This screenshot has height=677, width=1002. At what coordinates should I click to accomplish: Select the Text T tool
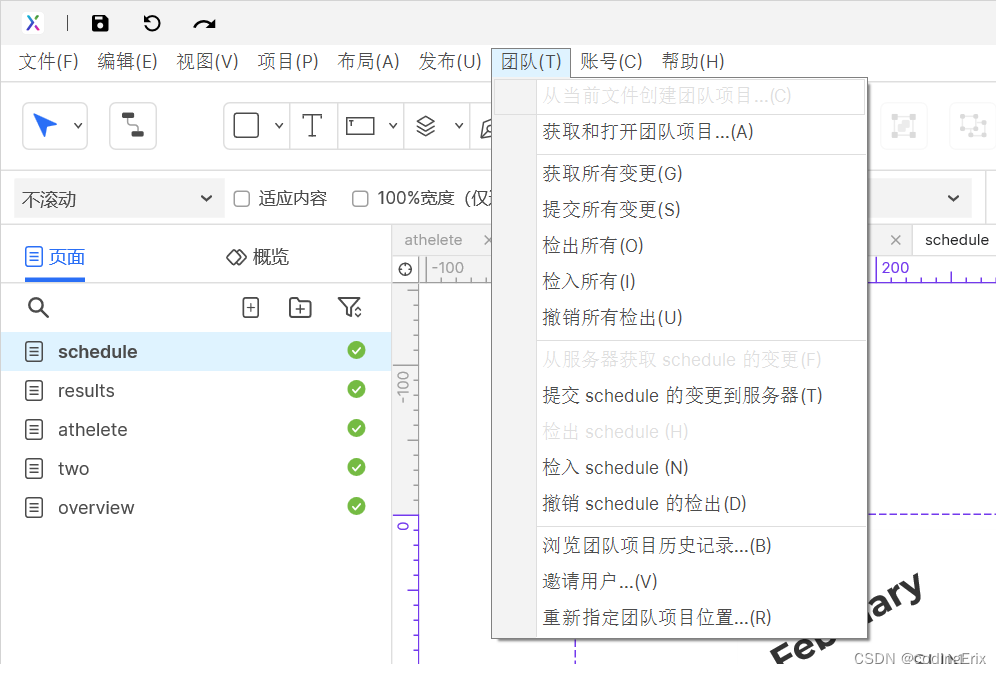[x=312, y=125]
